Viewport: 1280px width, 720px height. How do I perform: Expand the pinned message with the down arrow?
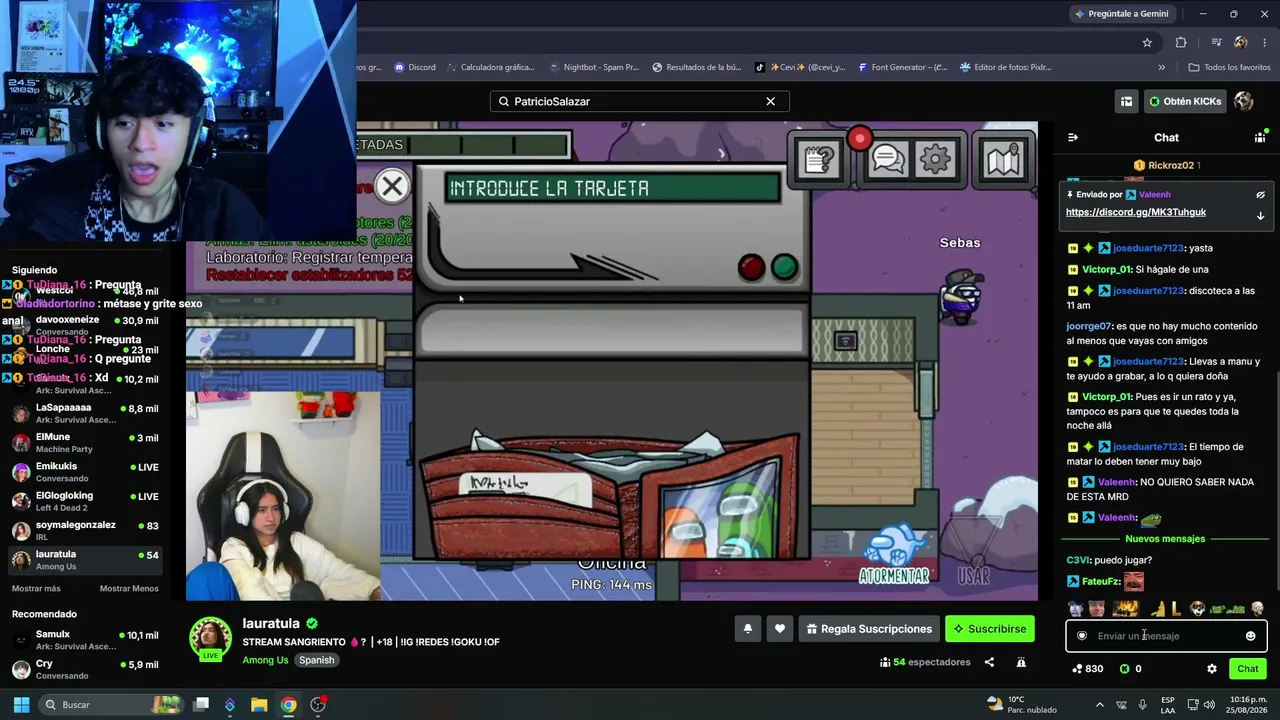coord(1260,215)
